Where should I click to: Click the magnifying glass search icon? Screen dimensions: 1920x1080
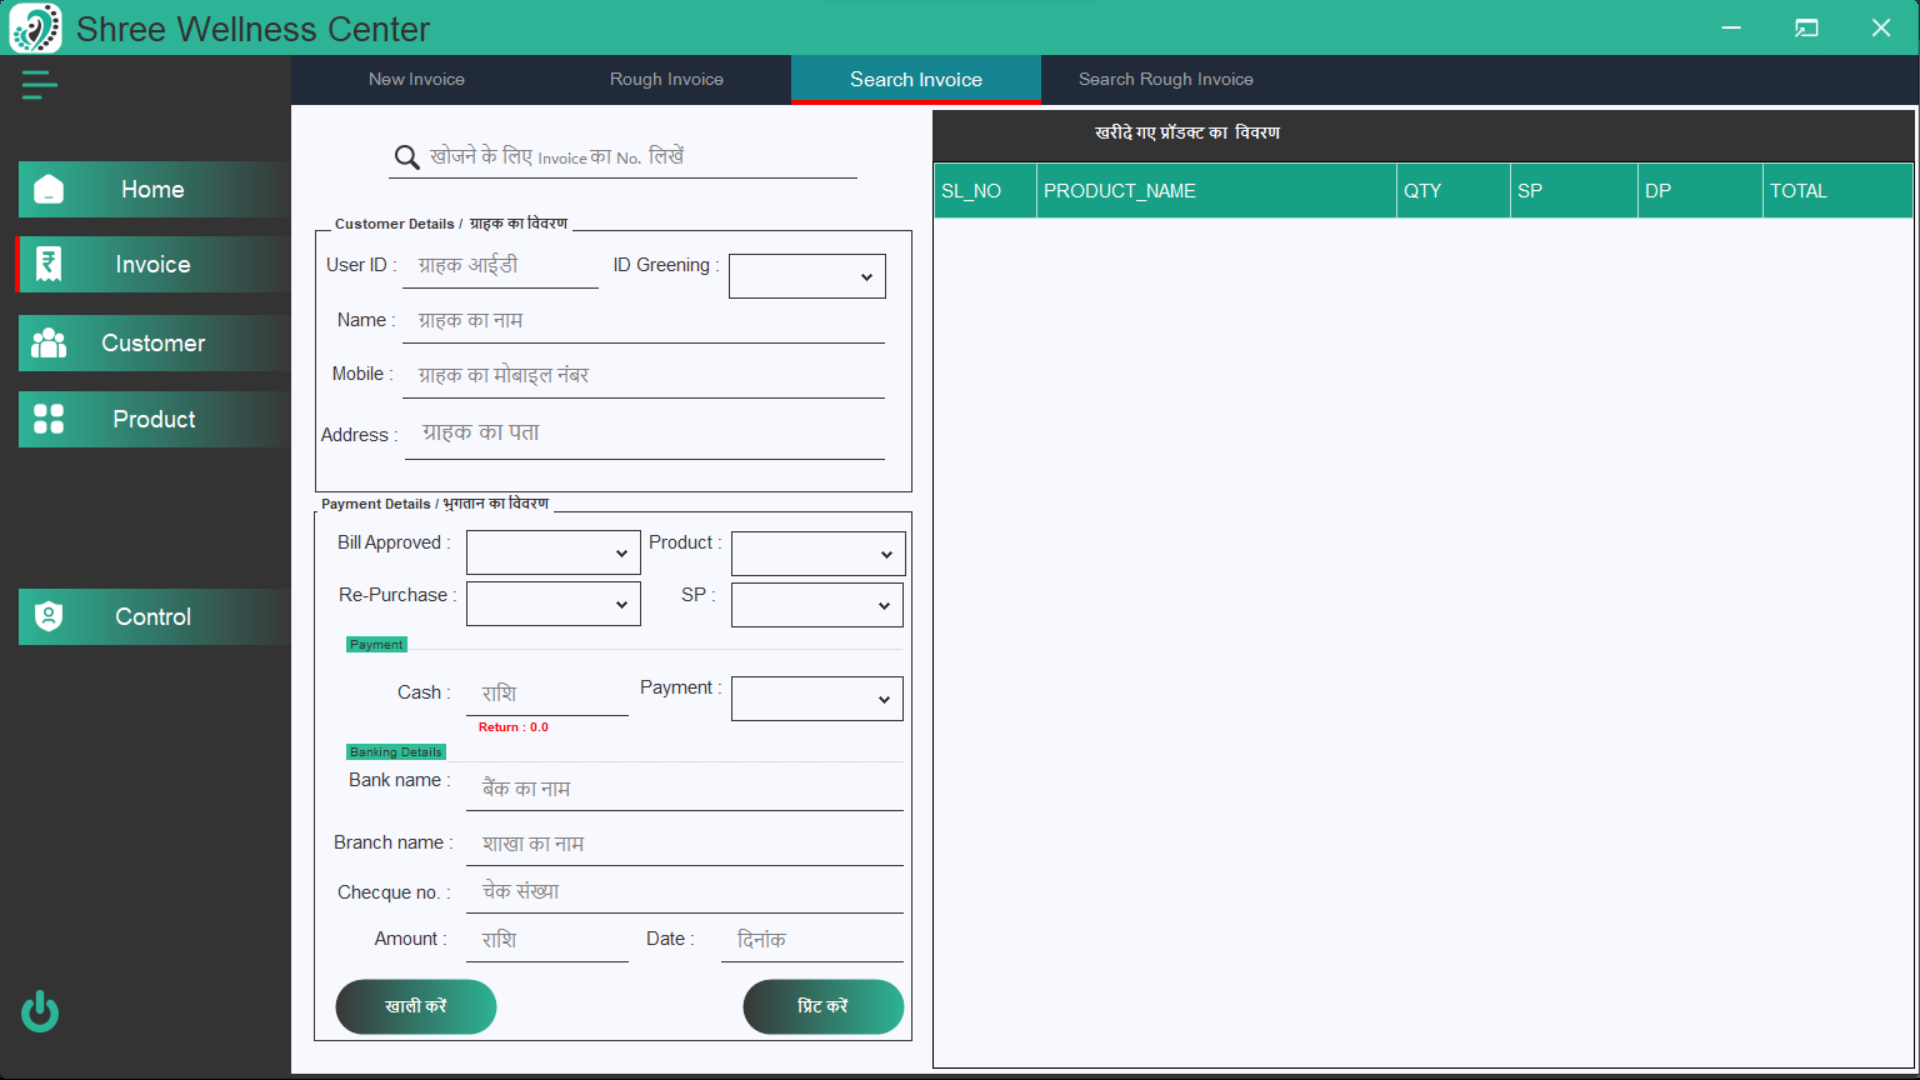tap(406, 157)
